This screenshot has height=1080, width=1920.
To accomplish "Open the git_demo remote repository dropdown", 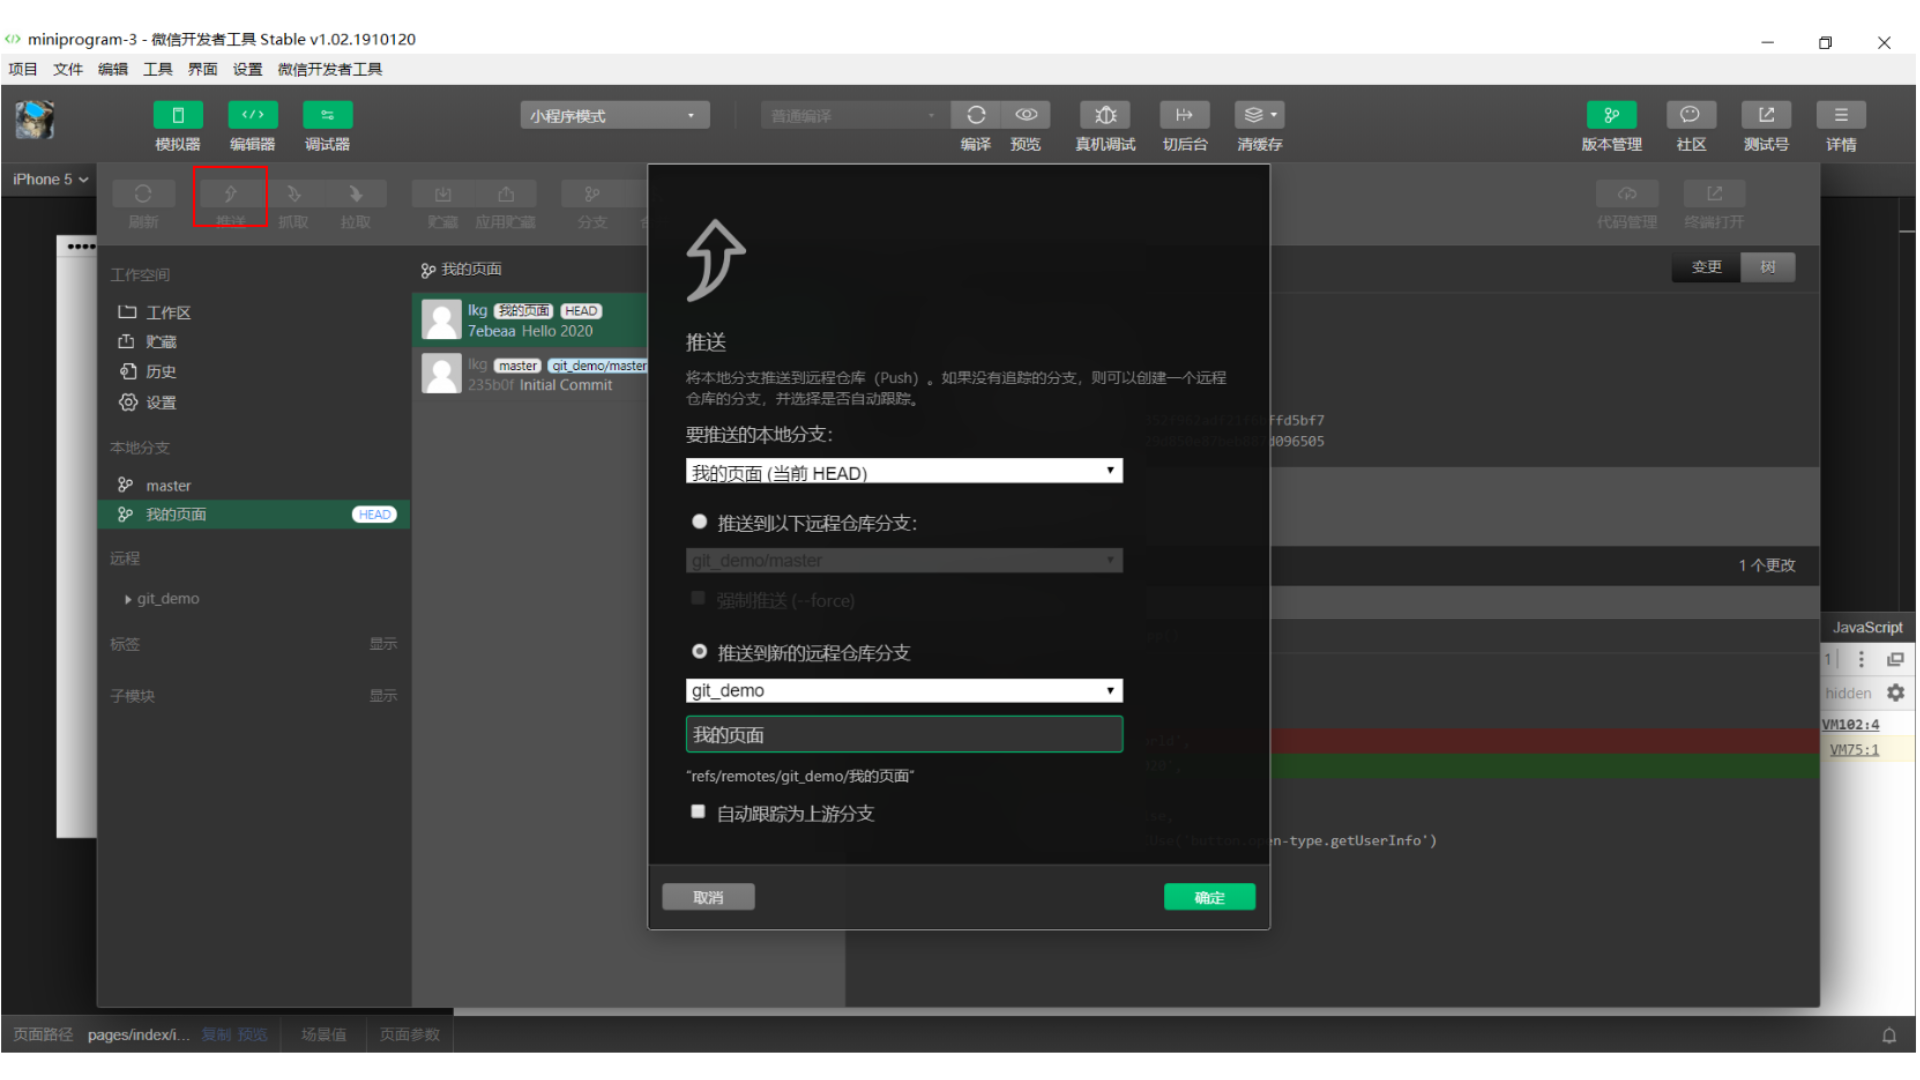I will (x=903, y=691).
